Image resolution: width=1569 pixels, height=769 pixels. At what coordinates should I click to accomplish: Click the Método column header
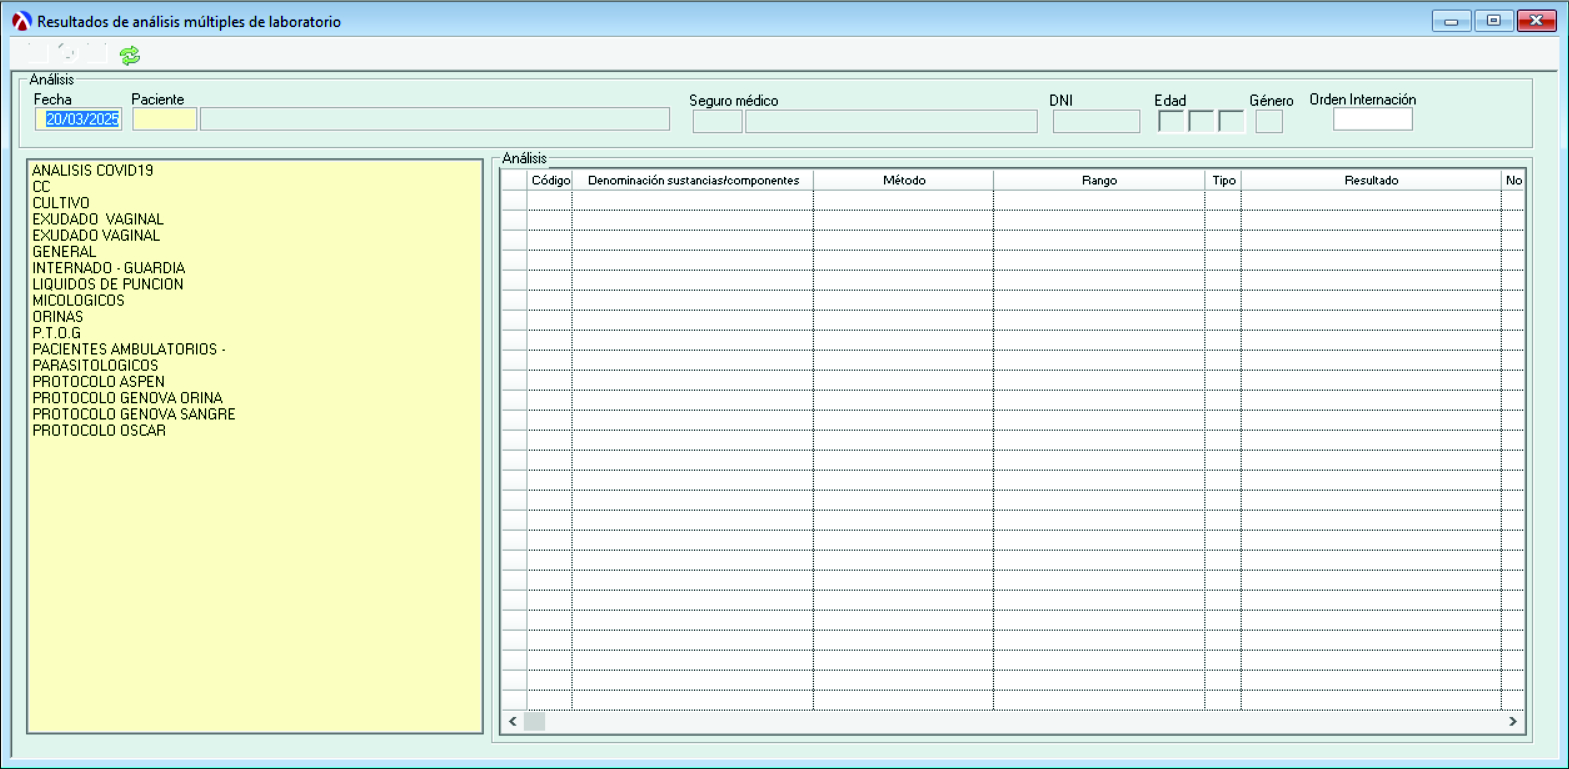pyautogui.click(x=904, y=180)
